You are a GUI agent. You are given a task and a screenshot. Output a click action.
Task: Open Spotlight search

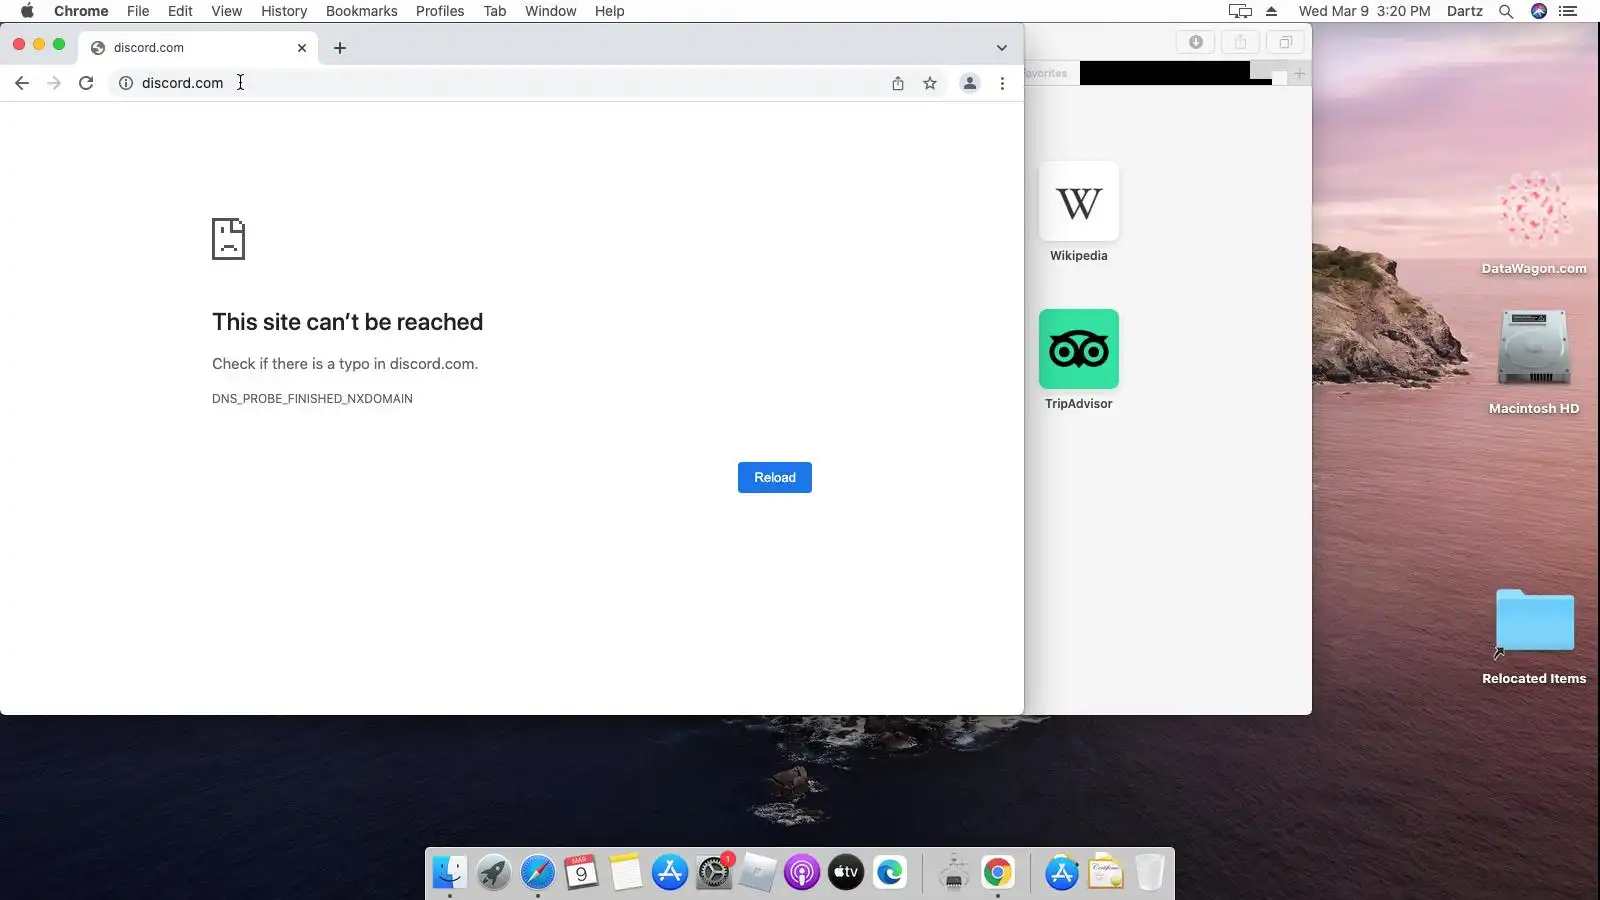(x=1506, y=11)
